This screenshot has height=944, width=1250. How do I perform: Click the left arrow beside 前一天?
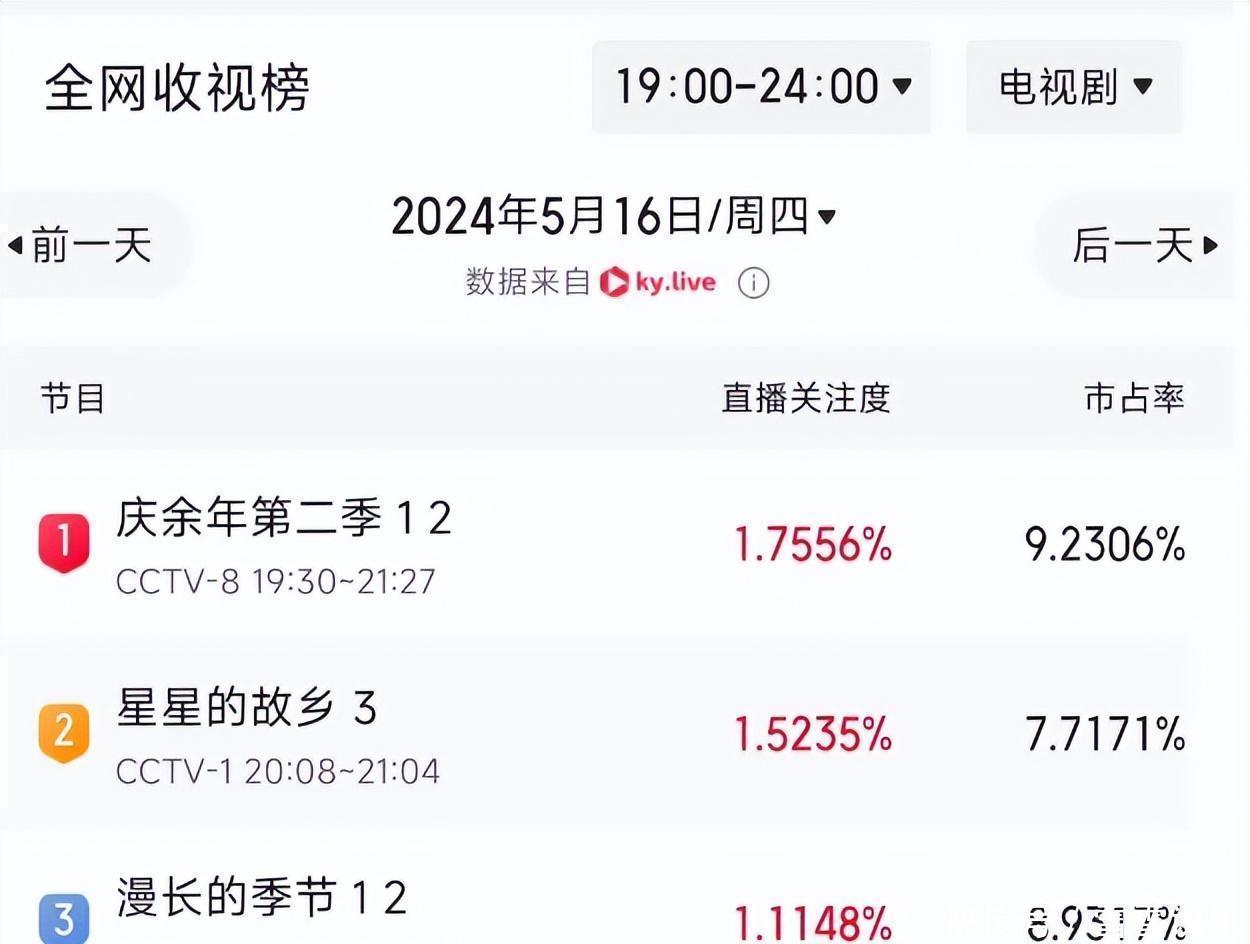point(15,245)
